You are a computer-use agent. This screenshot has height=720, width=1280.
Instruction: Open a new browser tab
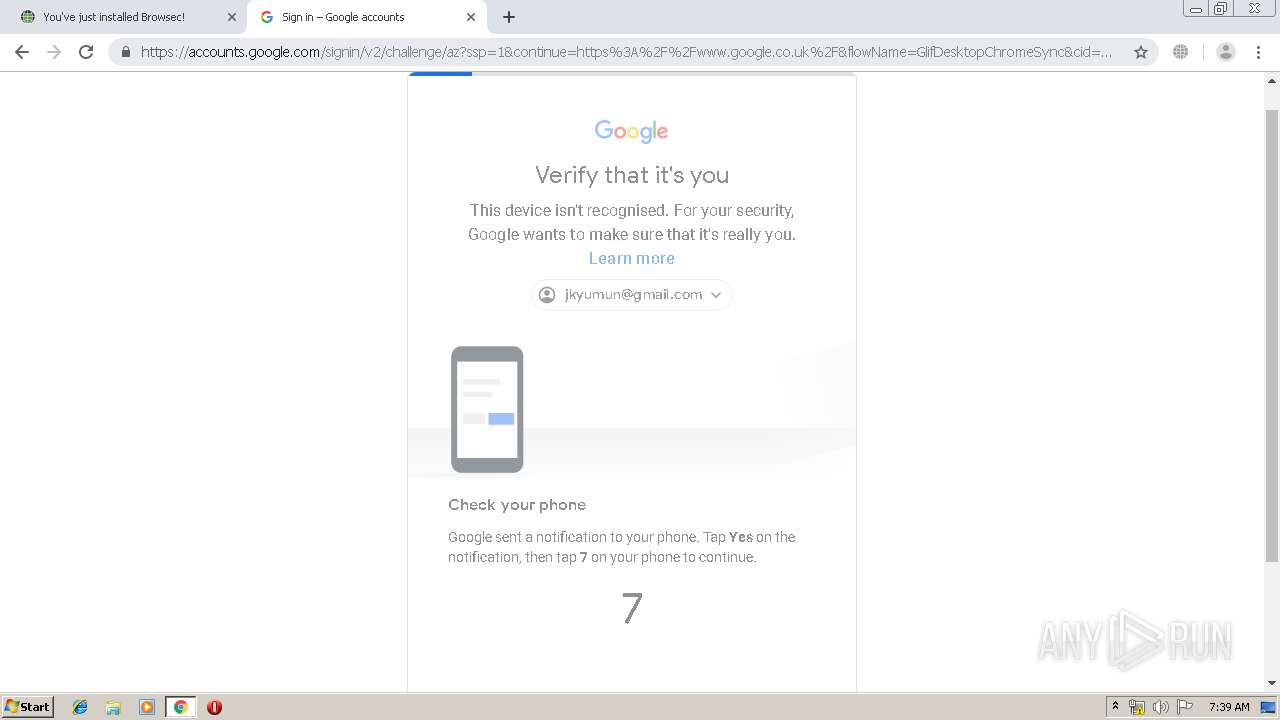tap(509, 17)
